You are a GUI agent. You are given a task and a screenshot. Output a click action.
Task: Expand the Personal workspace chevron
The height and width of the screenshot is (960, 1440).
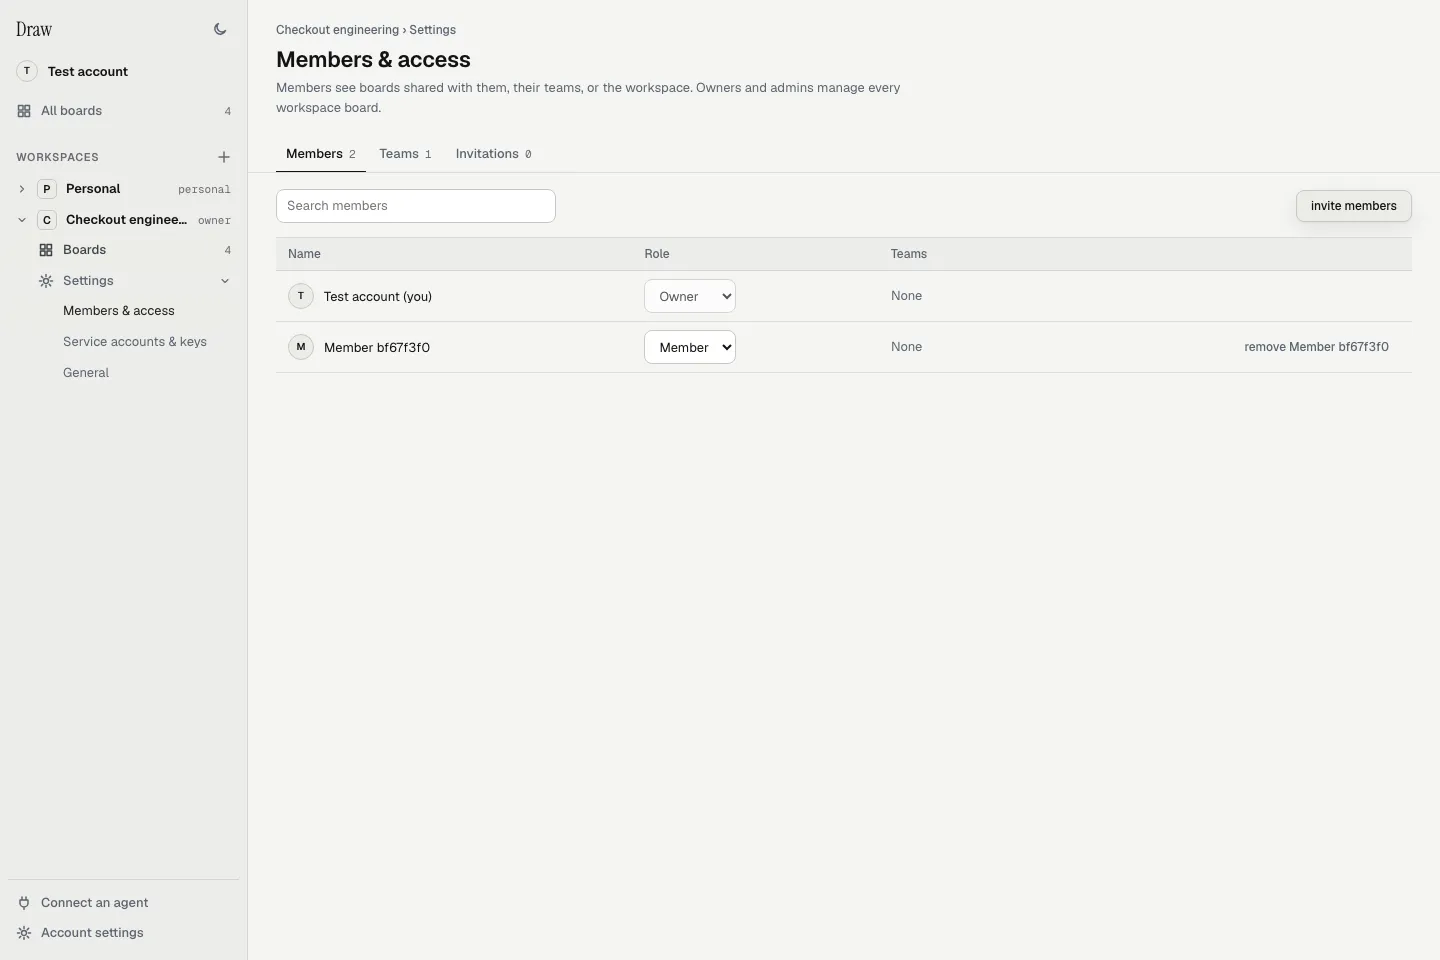22,189
